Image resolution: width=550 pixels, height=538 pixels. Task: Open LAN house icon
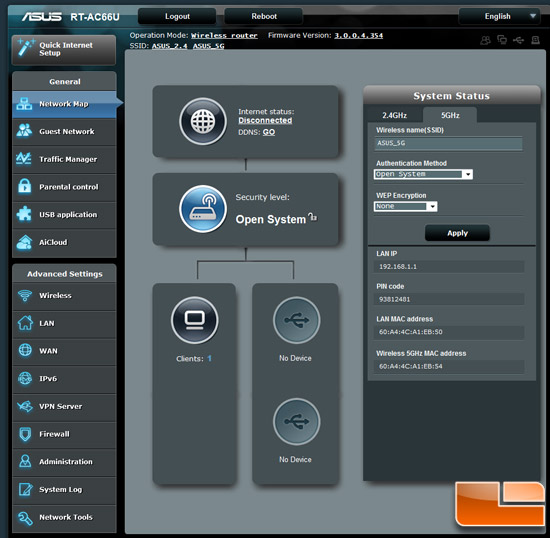(x=25, y=323)
